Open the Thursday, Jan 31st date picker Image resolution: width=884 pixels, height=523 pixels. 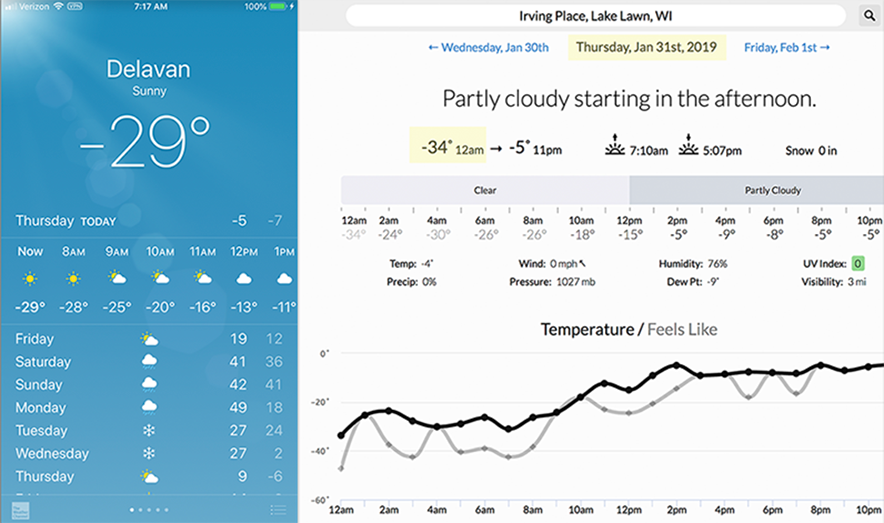tap(647, 47)
